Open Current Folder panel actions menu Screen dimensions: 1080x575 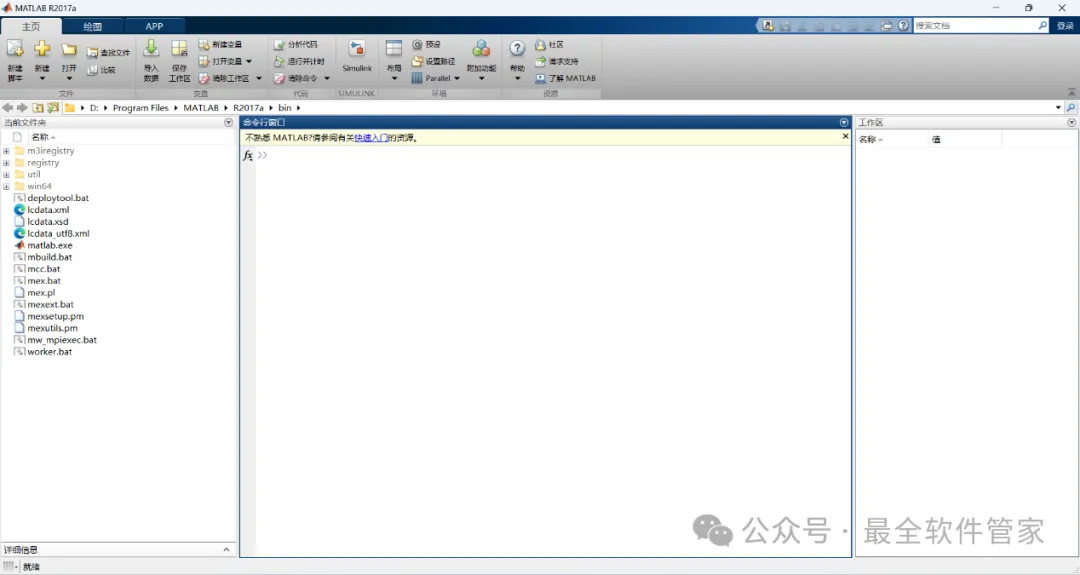(x=229, y=123)
